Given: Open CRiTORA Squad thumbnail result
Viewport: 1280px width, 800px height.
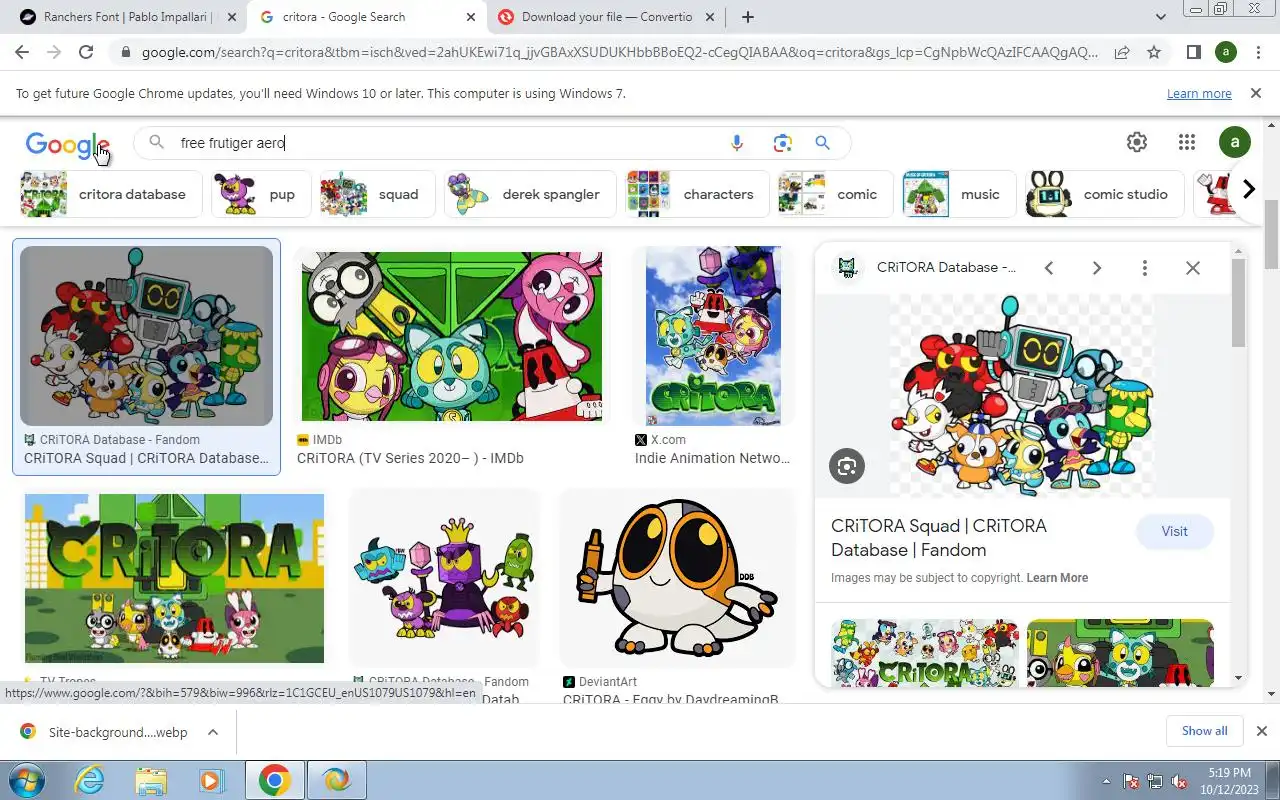Looking at the screenshot, I should coord(146,335).
